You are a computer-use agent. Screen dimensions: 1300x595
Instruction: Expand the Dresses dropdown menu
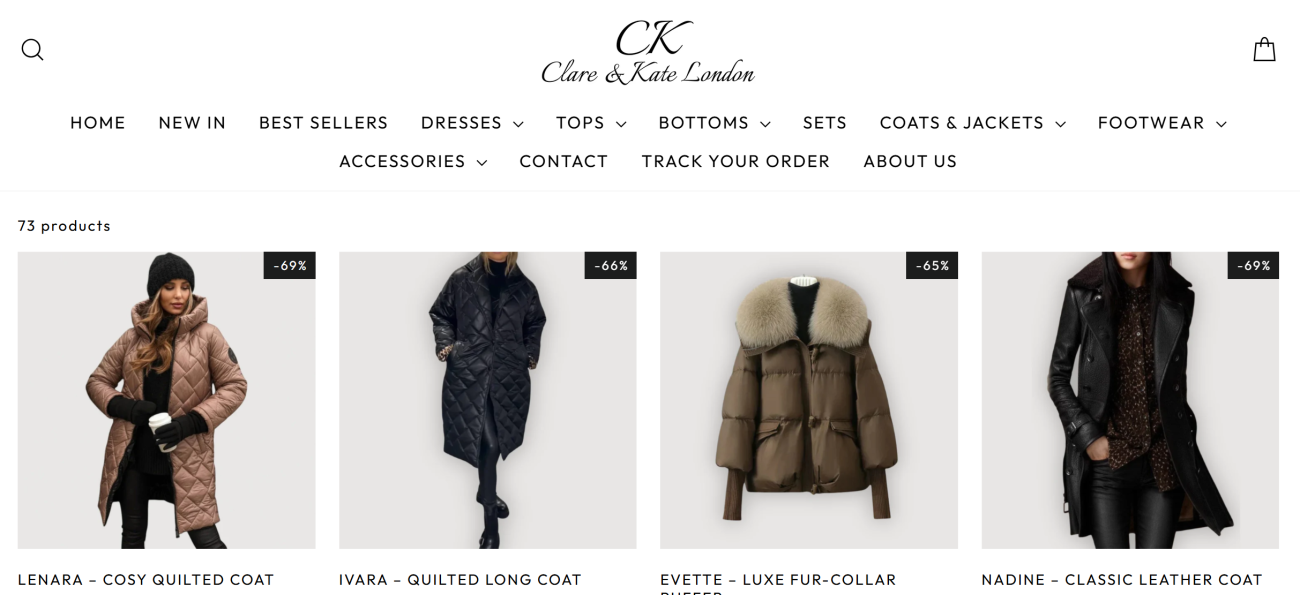click(x=472, y=123)
